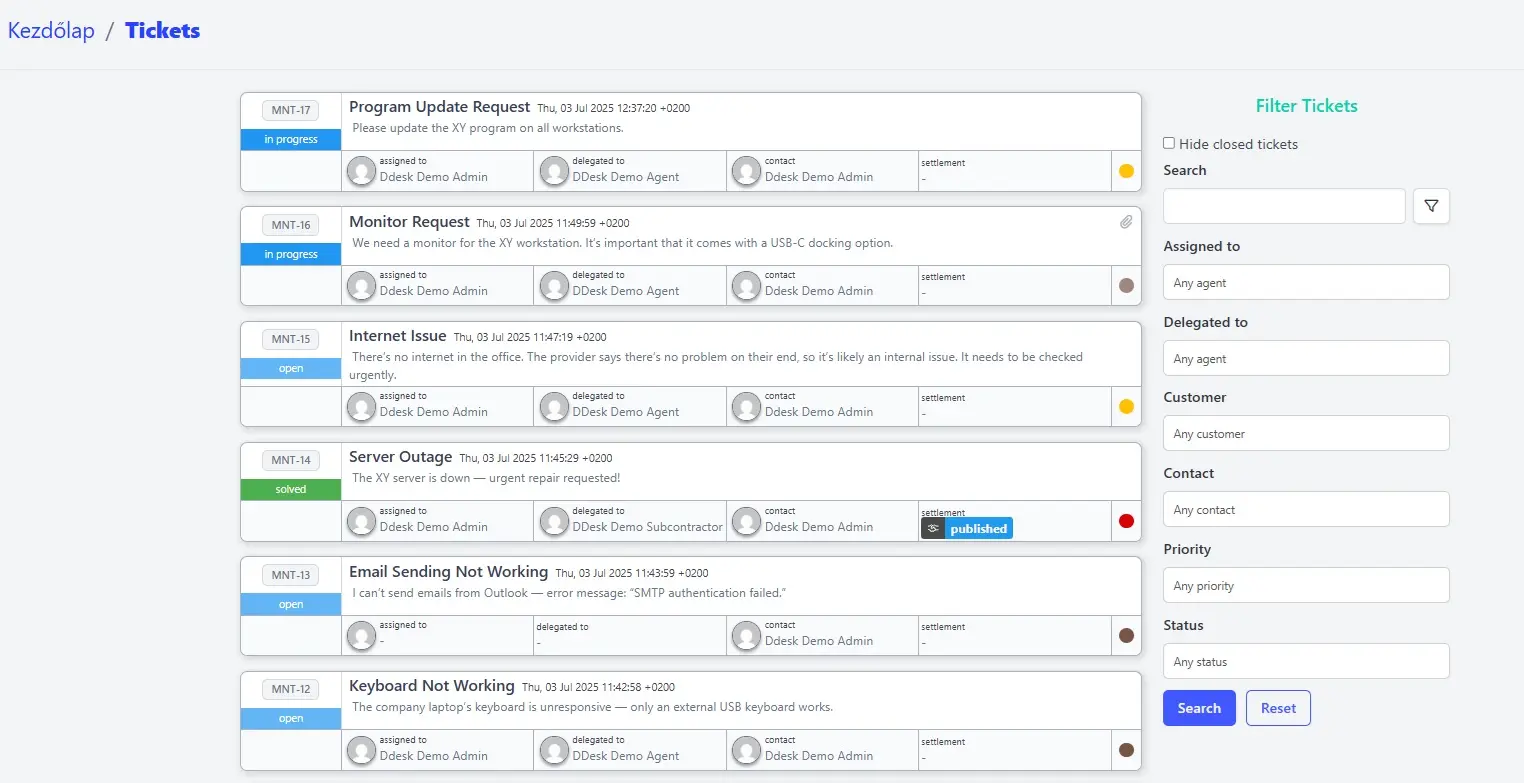Toggle the Hide closed tickets checkbox
Viewport: 1524px width, 783px height.
tap(1169, 143)
